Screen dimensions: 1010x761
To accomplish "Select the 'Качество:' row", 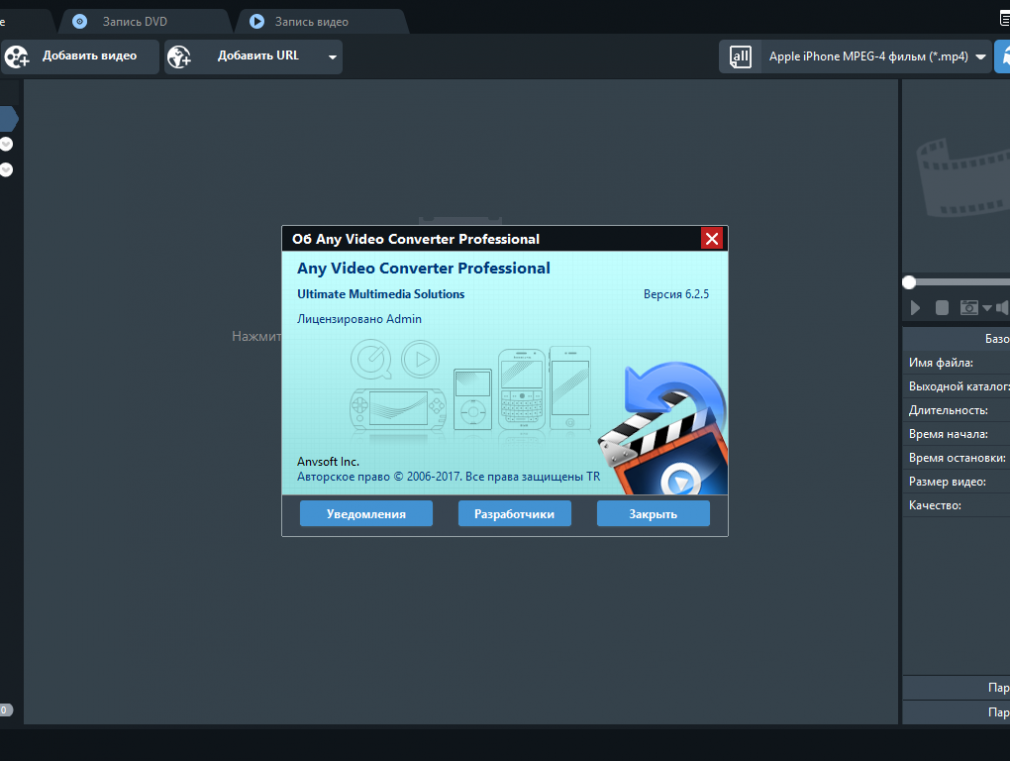I will point(956,506).
